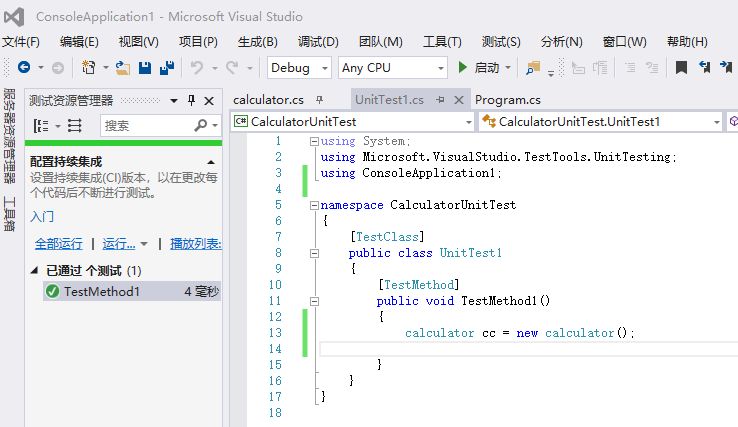Image resolution: width=738 pixels, height=427 pixels.
Task: Open the Start button dropdown arrow
Action: pos(508,68)
